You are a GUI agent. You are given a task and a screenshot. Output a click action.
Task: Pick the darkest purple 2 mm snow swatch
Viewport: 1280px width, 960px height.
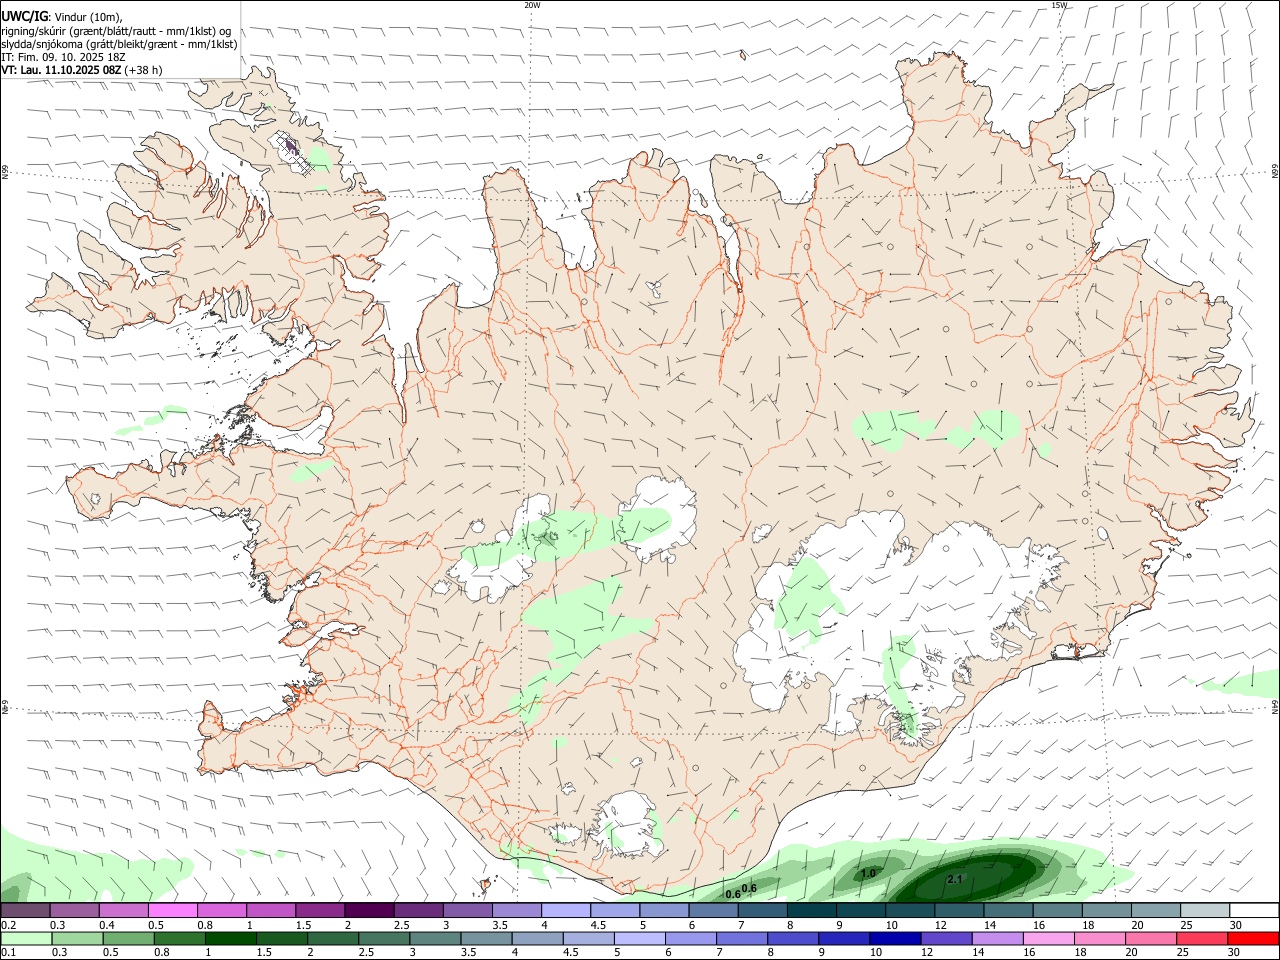pos(369,911)
